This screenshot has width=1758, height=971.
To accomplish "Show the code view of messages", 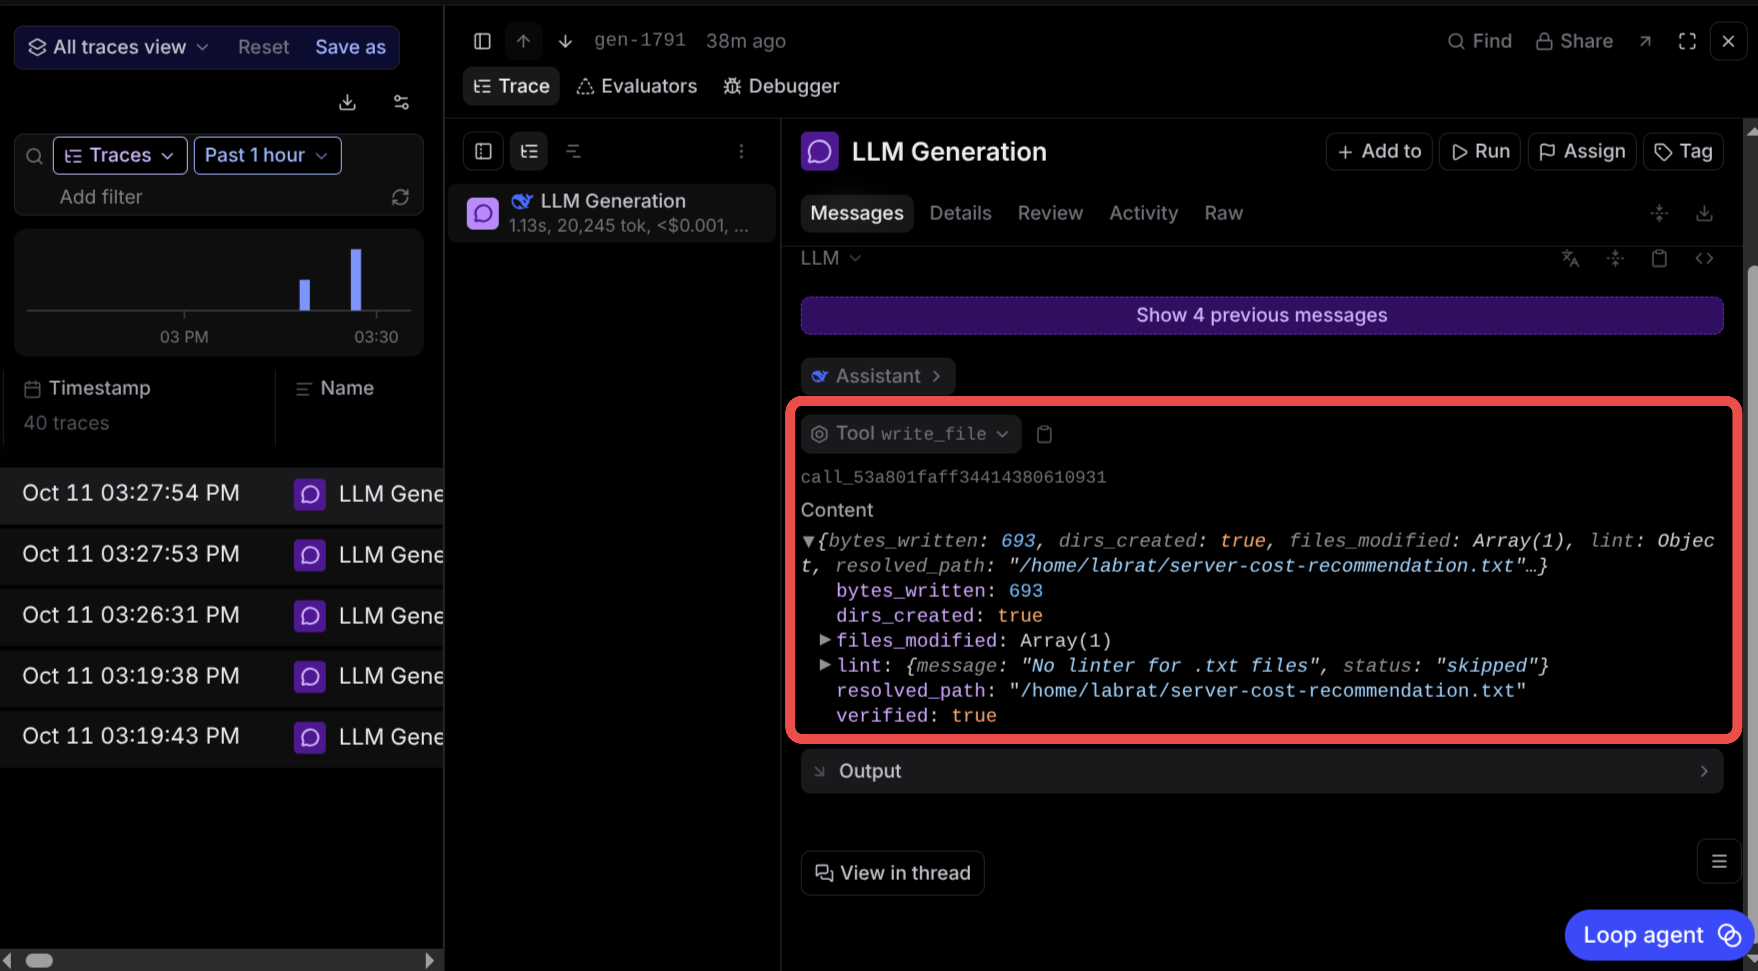I will click(x=1704, y=258).
